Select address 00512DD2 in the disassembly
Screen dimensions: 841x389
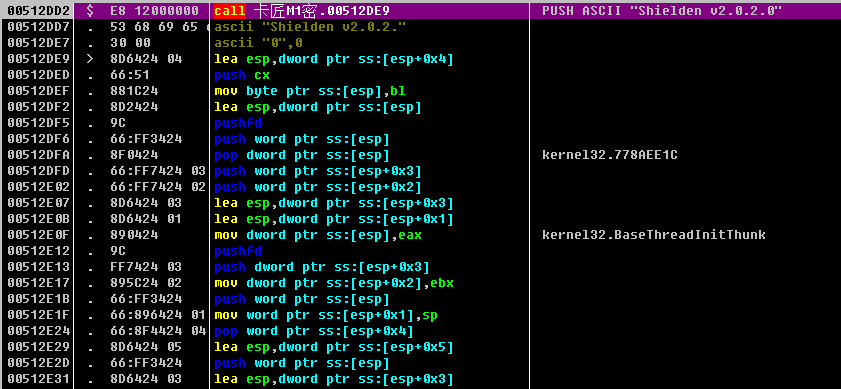tap(39, 10)
